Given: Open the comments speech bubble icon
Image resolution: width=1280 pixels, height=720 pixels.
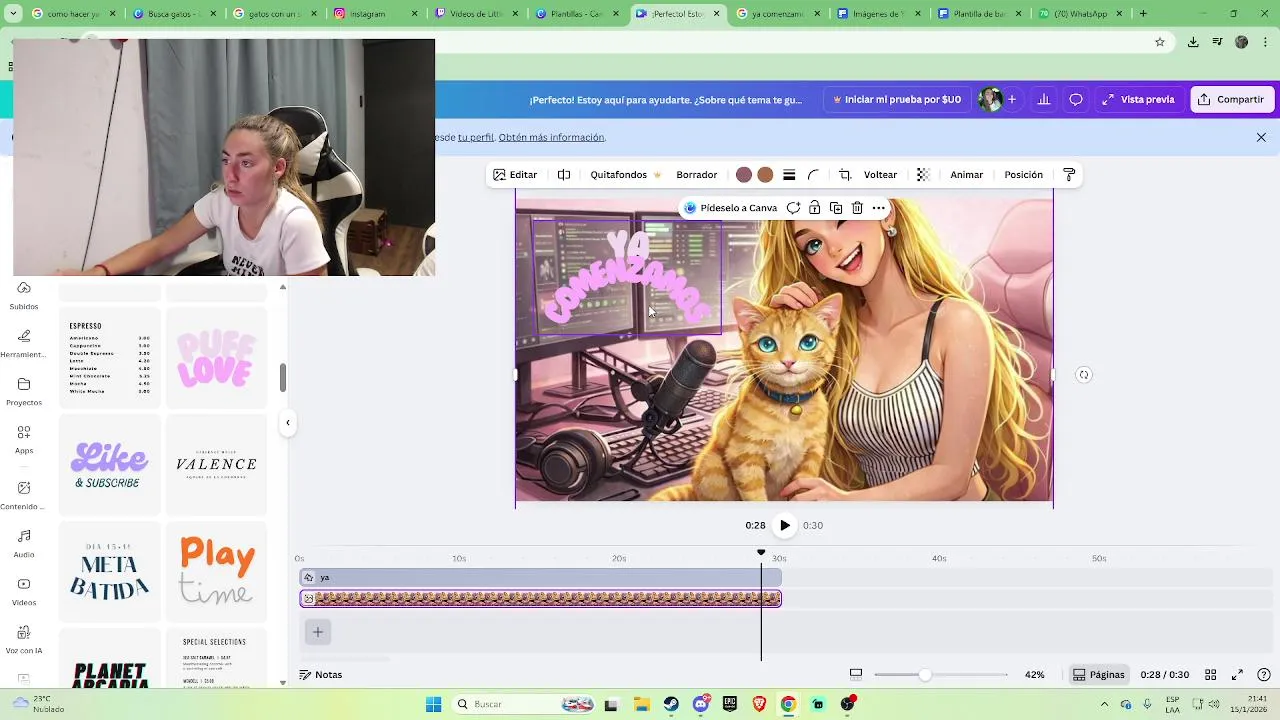Looking at the screenshot, I should coord(1076,100).
